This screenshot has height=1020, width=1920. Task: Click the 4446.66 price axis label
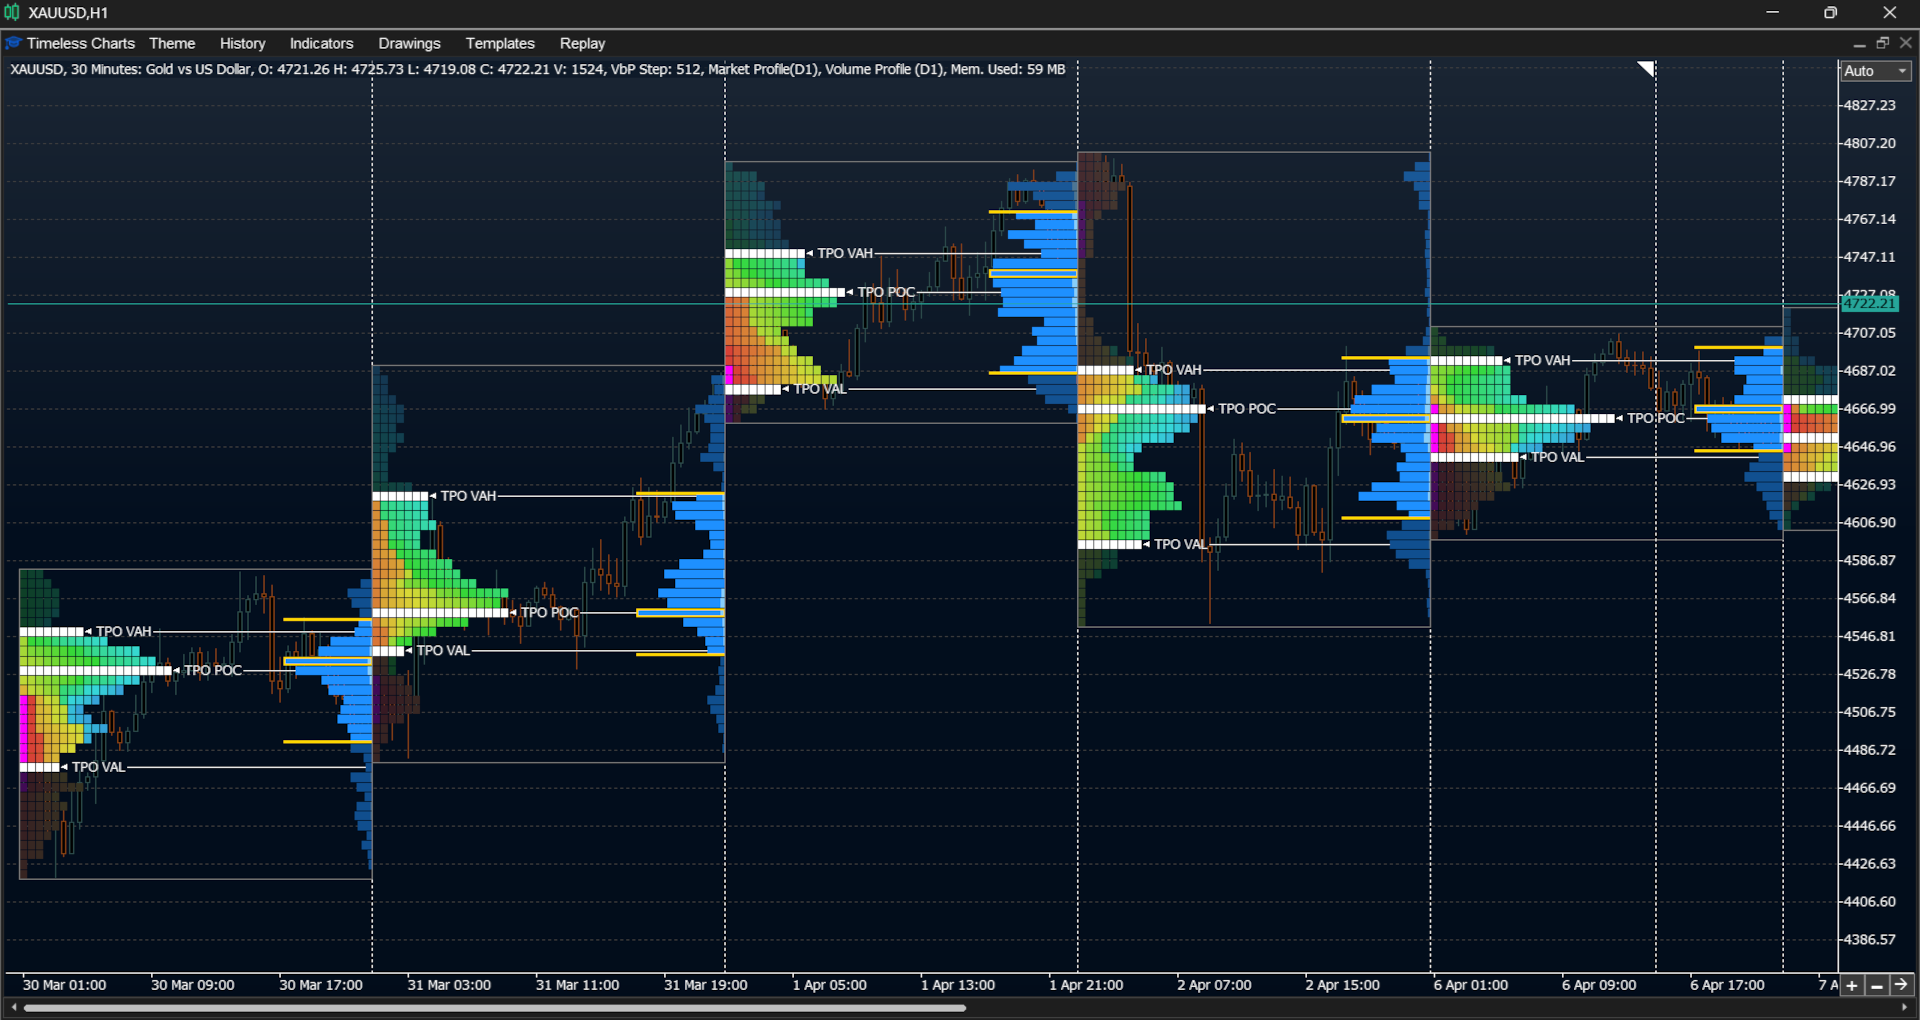pos(1870,827)
